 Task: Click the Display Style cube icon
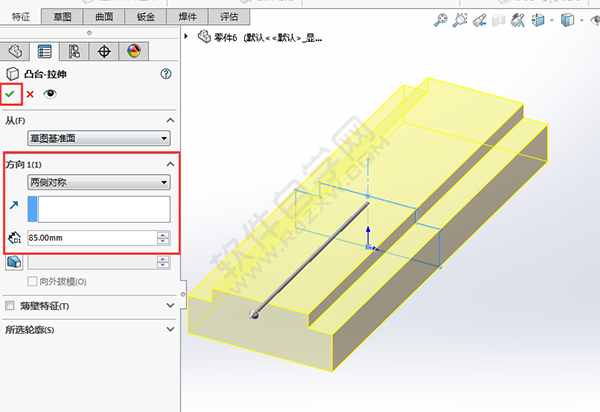point(567,20)
